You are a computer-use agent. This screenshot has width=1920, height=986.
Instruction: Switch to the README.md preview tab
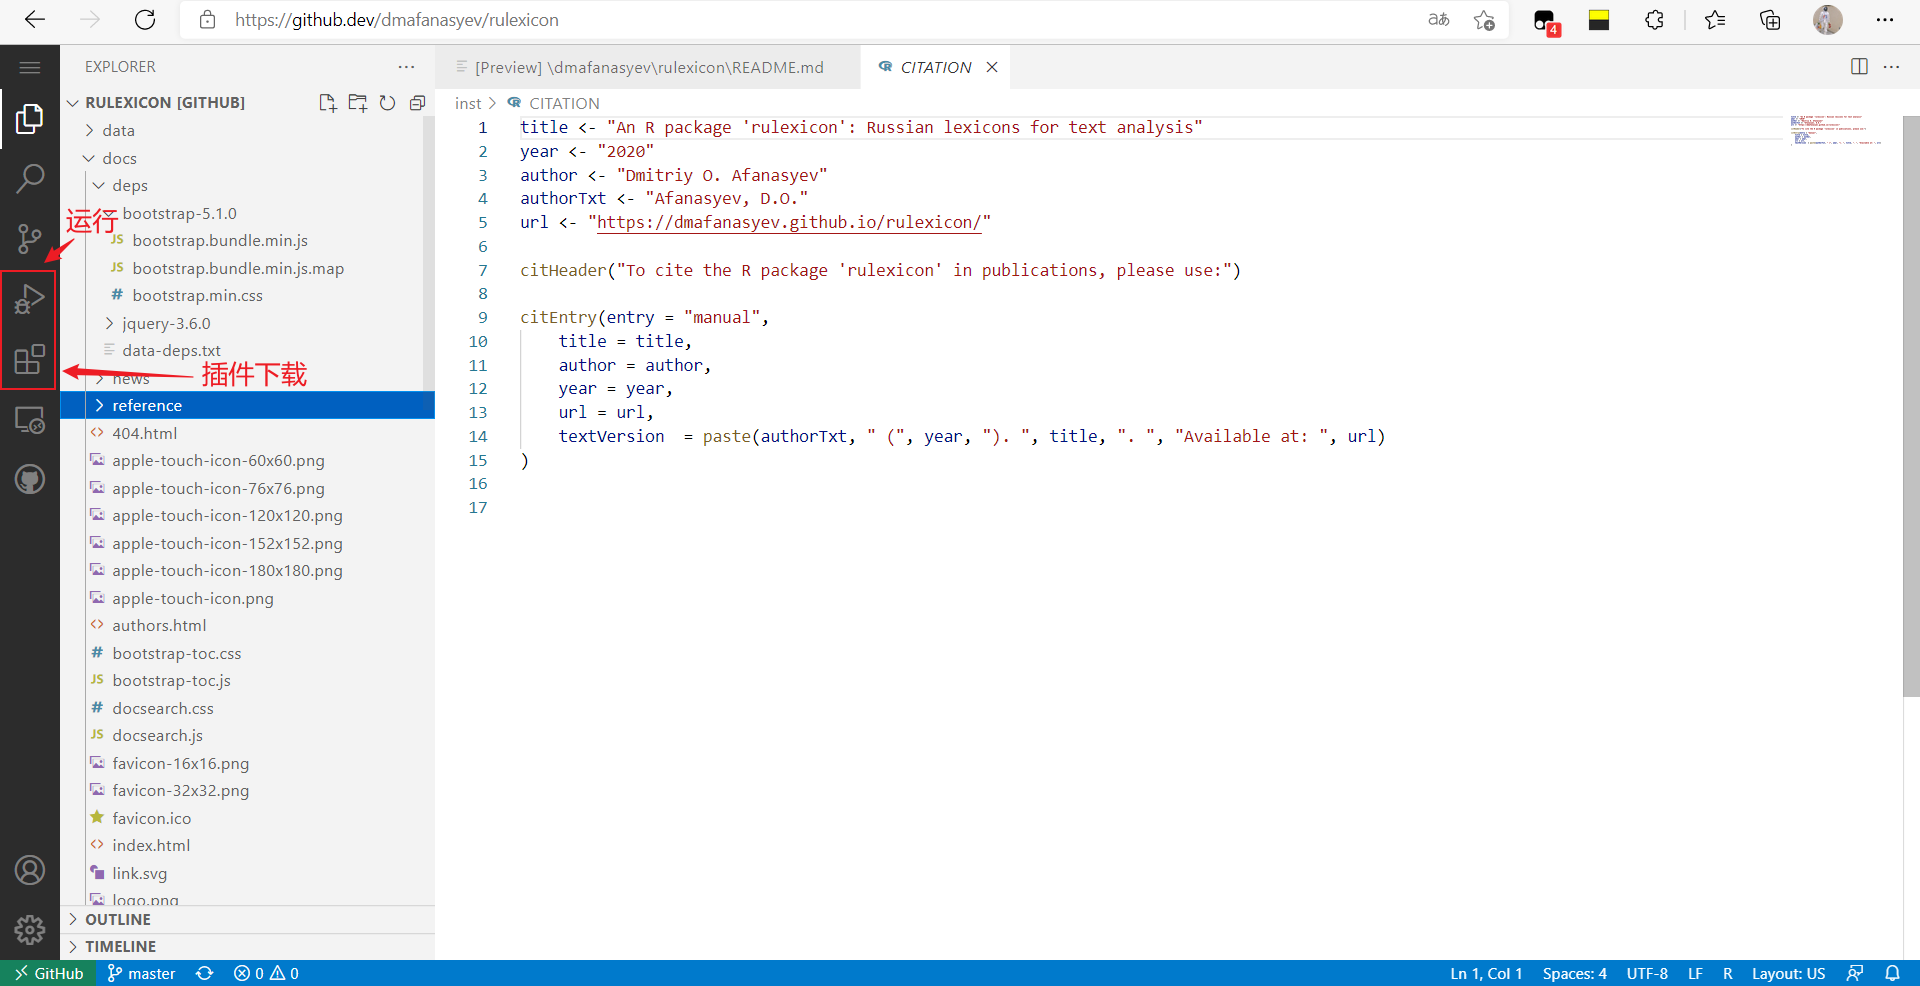click(648, 68)
